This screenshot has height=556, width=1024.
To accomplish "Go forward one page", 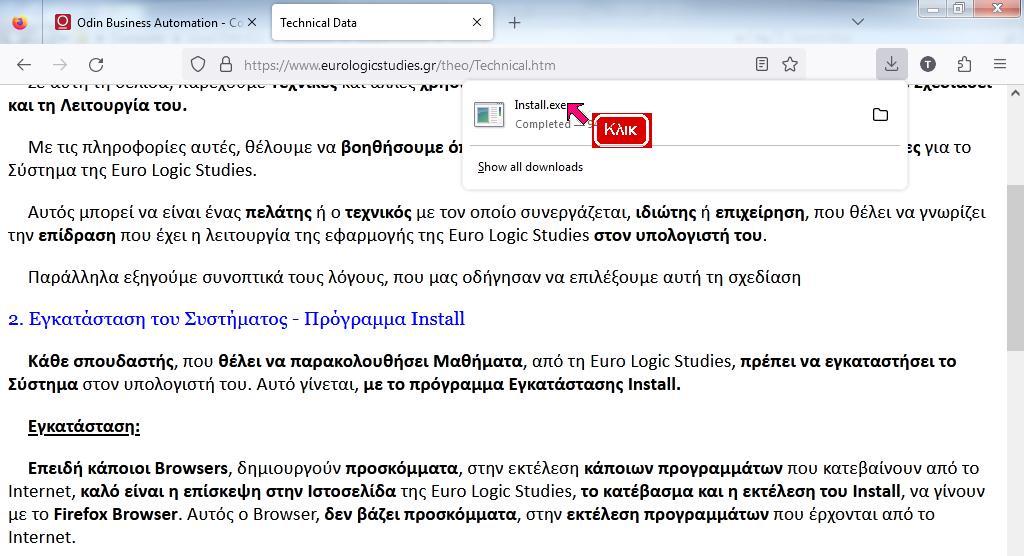I will [x=60, y=64].
